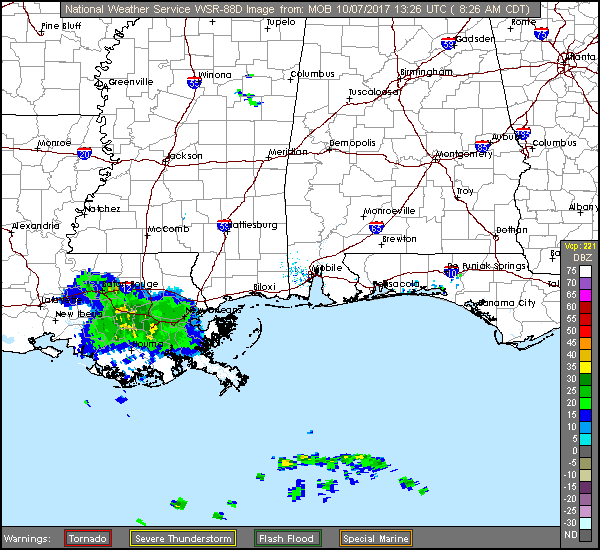
Task: Click the 'Vcp: 221' legend text
Action: pyautogui.click(x=581, y=246)
